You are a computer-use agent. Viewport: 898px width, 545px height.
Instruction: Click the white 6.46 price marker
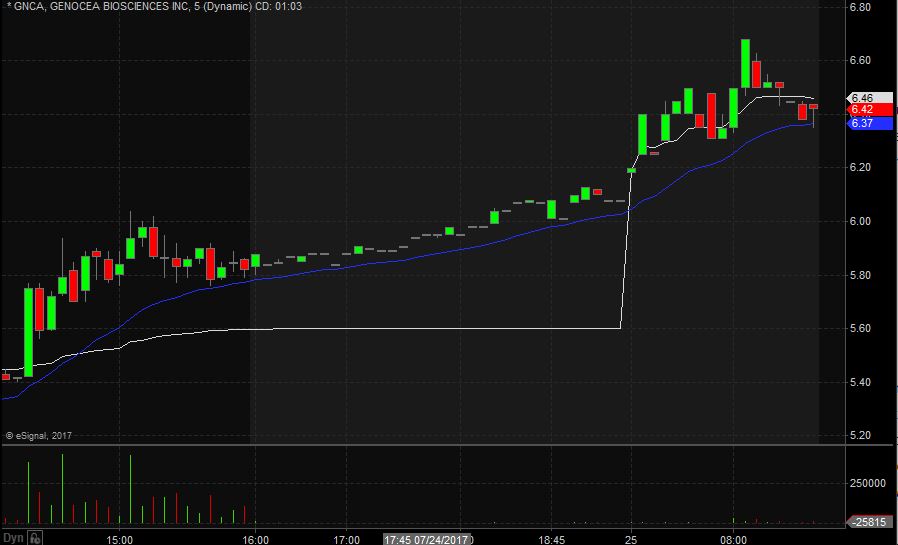(869, 98)
